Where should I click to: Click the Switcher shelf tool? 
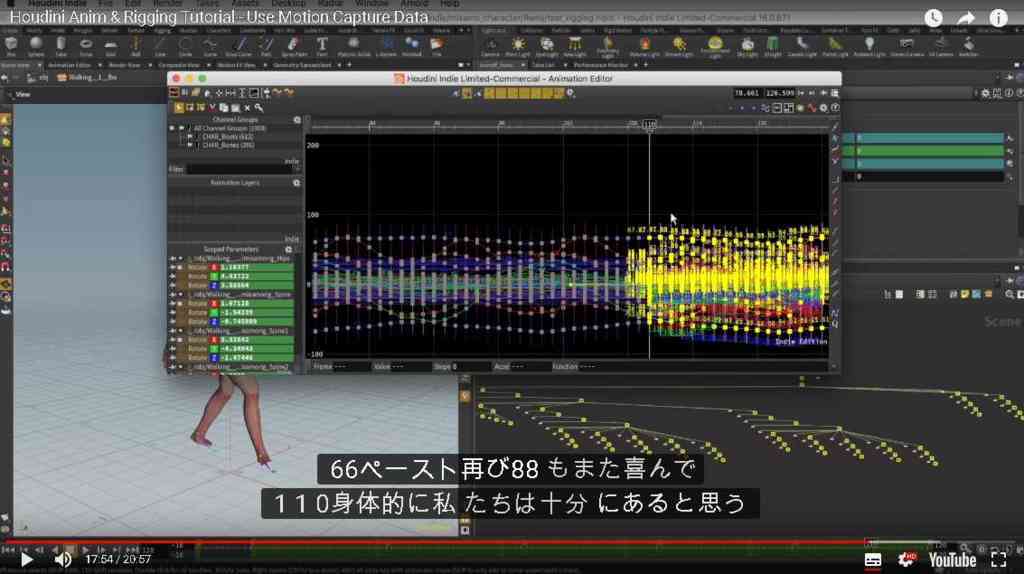click(968, 46)
